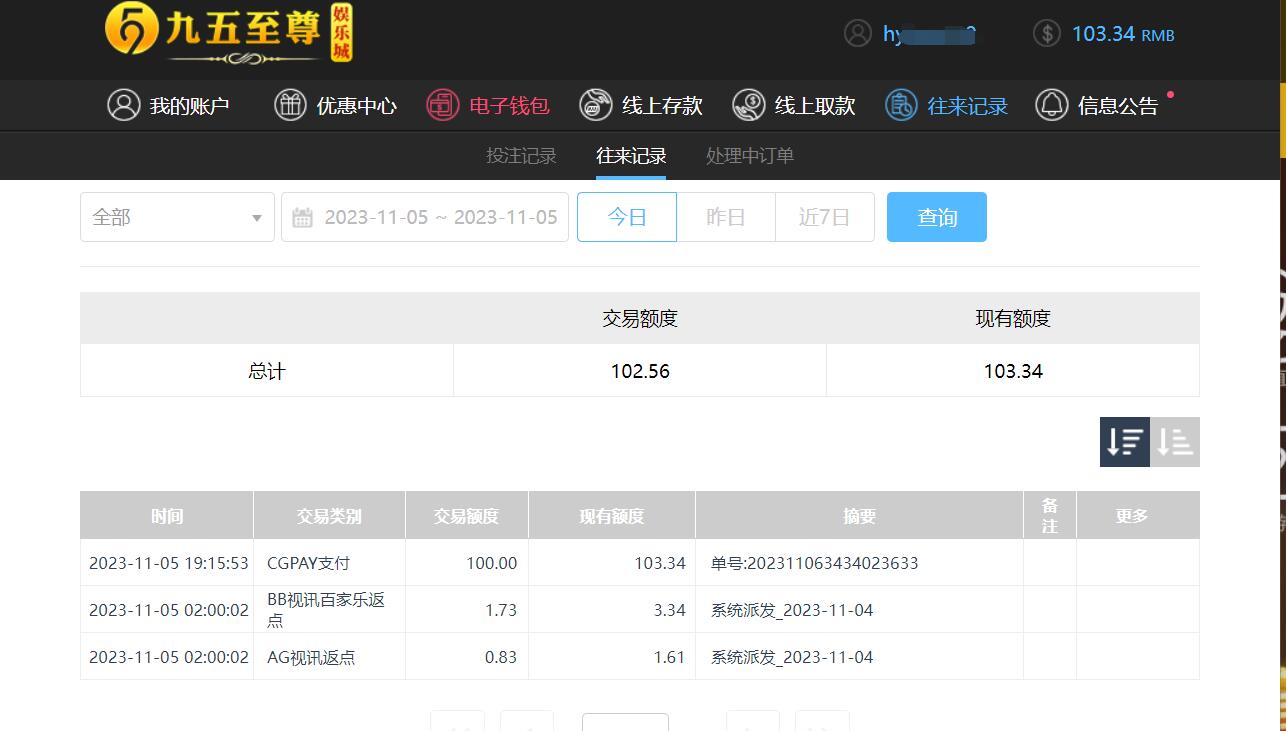Open the 全部 transaction type dropdown

(177, 217)
